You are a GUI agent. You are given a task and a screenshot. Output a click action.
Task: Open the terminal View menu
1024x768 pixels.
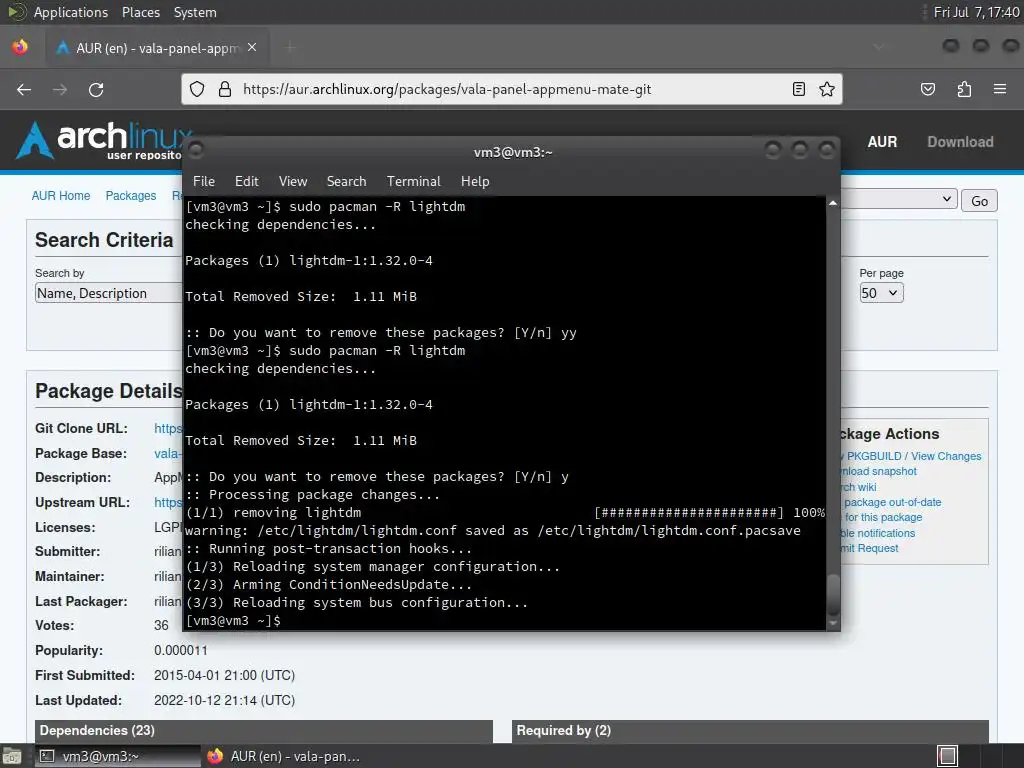tap(293, 182)
